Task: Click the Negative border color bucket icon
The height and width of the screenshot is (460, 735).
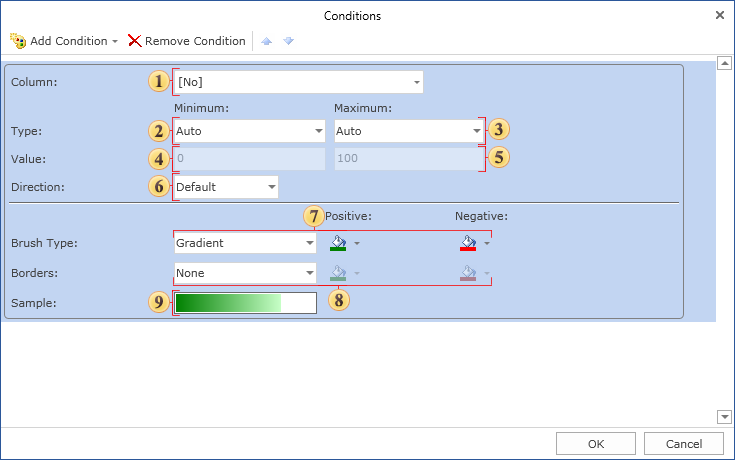Action: (x=468, y=272)
